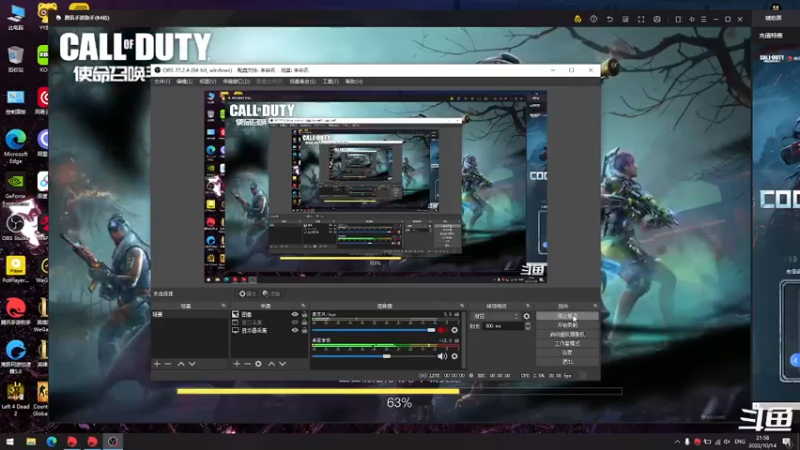Image resolution: width=800 pixels, height=450 pixels.
Task: Open Recycle Bin desktop icon
Action: (16, 59)
